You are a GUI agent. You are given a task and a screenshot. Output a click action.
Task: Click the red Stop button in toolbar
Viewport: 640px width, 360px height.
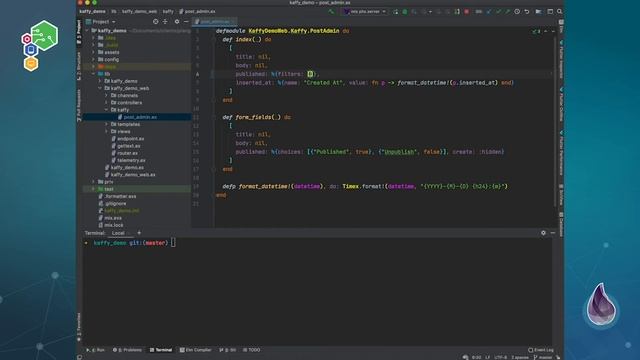(467, 11)
